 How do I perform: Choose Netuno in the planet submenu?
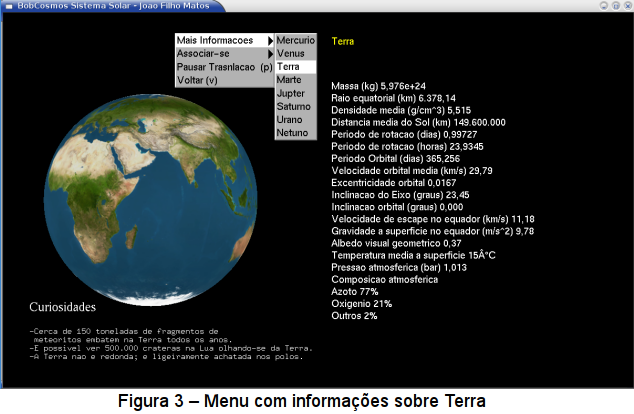pos(296,133)
